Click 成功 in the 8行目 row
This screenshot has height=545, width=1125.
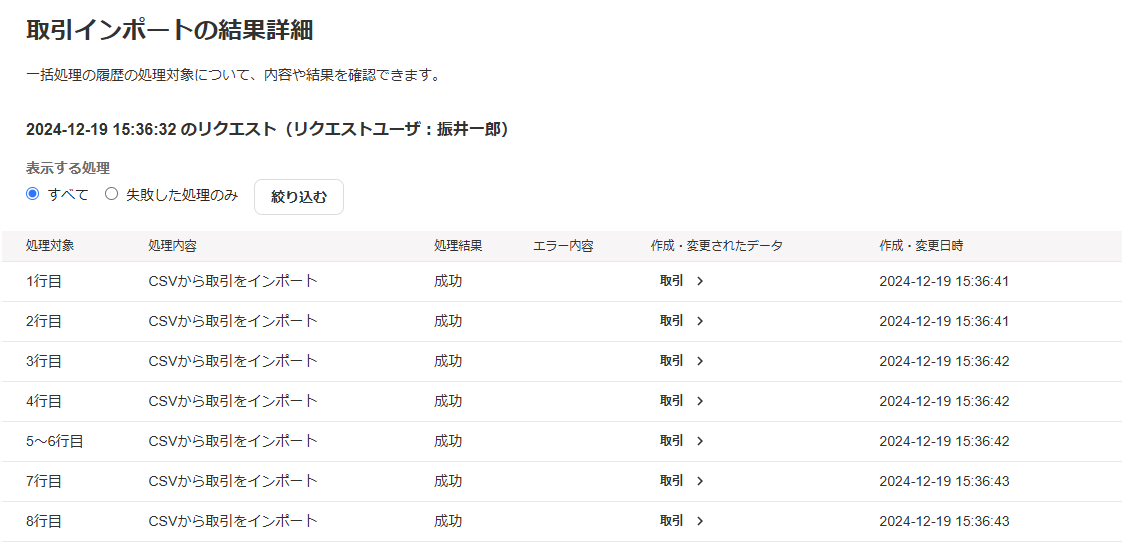click(448, 521)
